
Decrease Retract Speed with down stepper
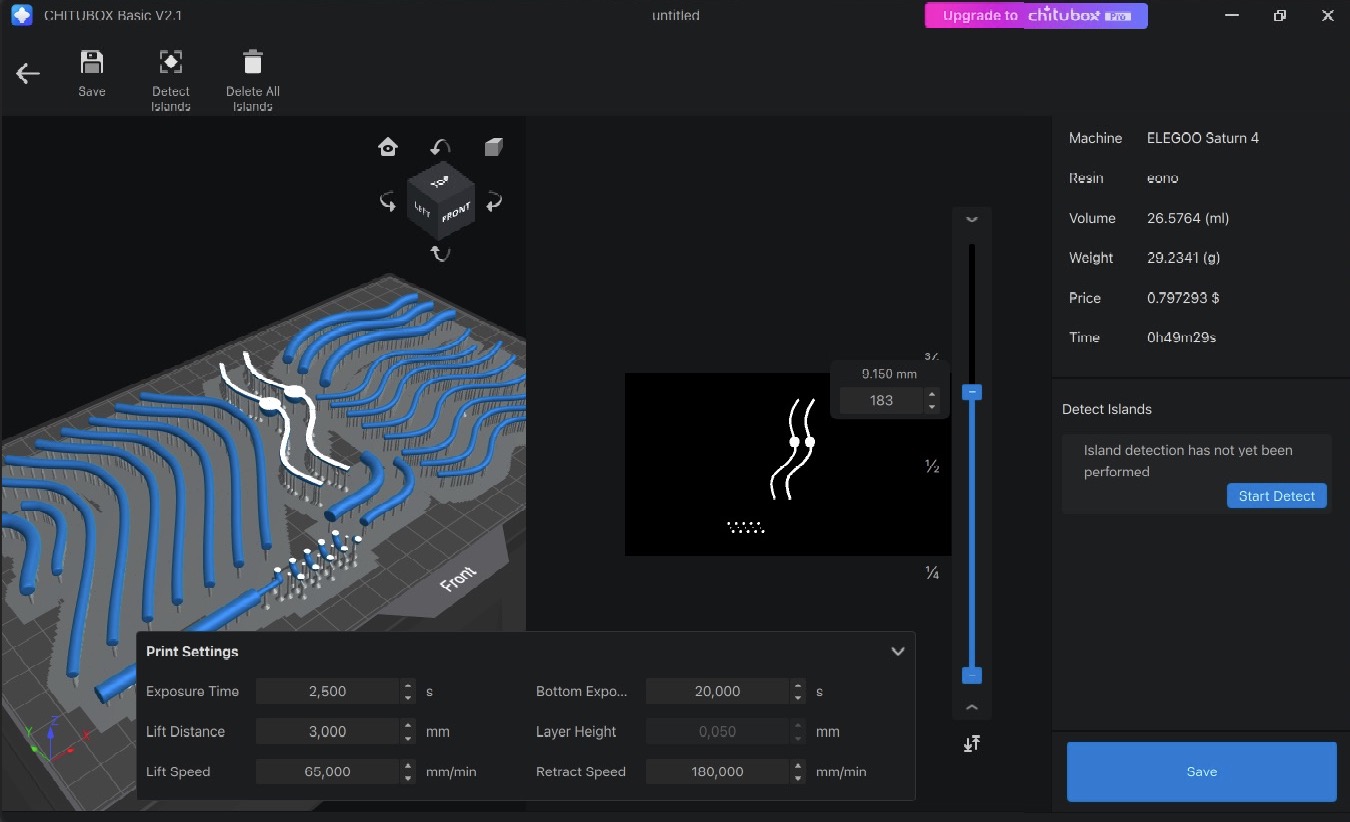[798, 777]
